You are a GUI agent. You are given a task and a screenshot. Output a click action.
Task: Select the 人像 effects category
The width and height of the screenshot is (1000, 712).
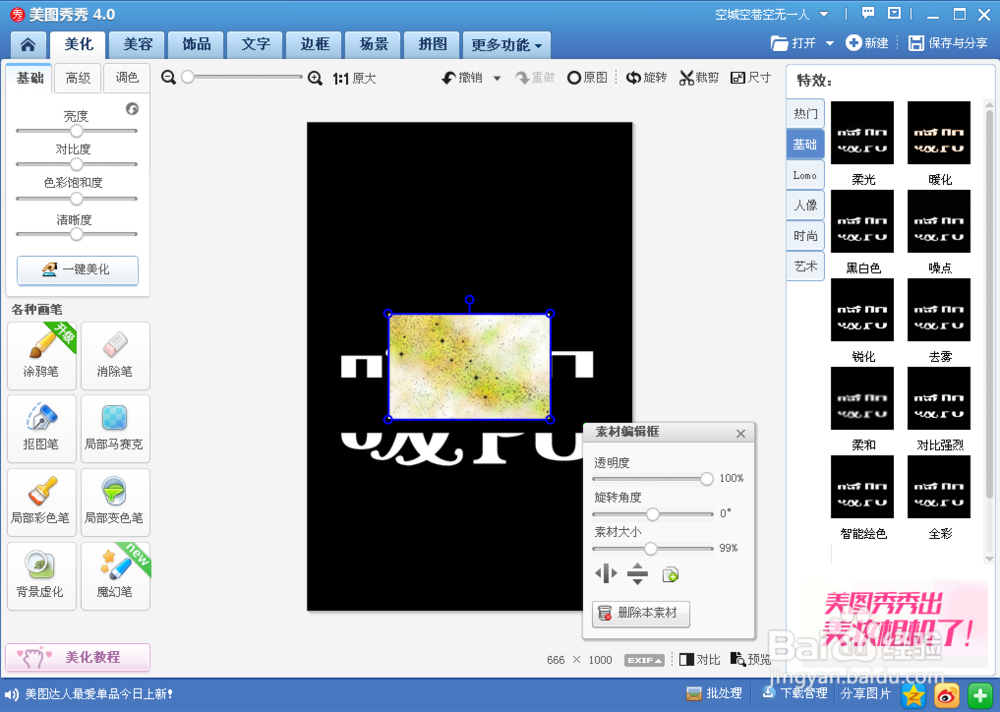pos(805,205)
